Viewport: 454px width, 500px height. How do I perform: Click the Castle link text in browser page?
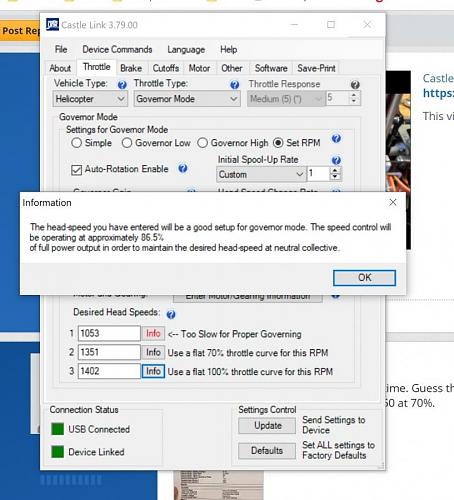(438, 78)
